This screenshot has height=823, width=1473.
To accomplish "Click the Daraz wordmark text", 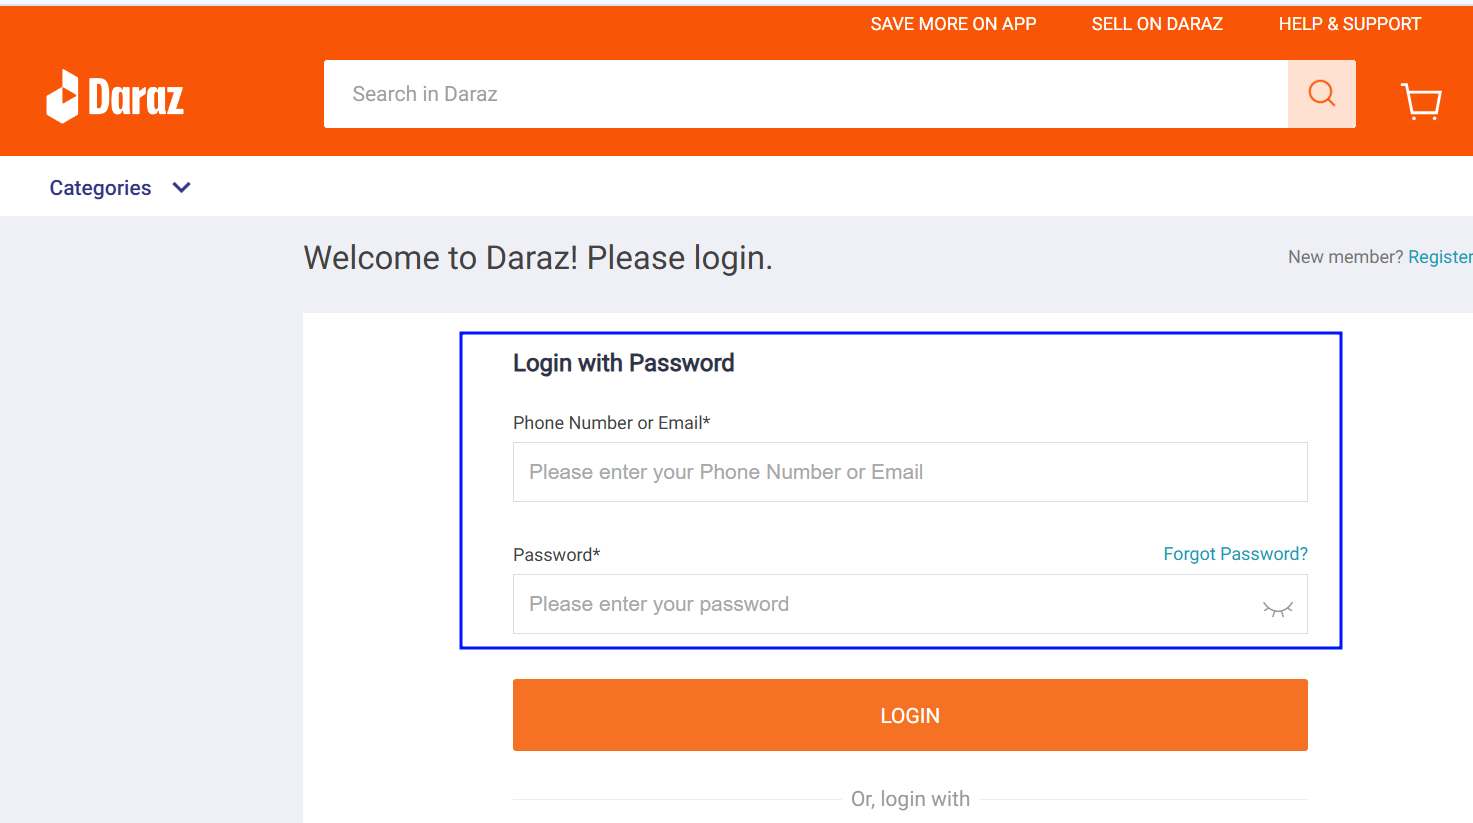I will [x=136, y=97].
